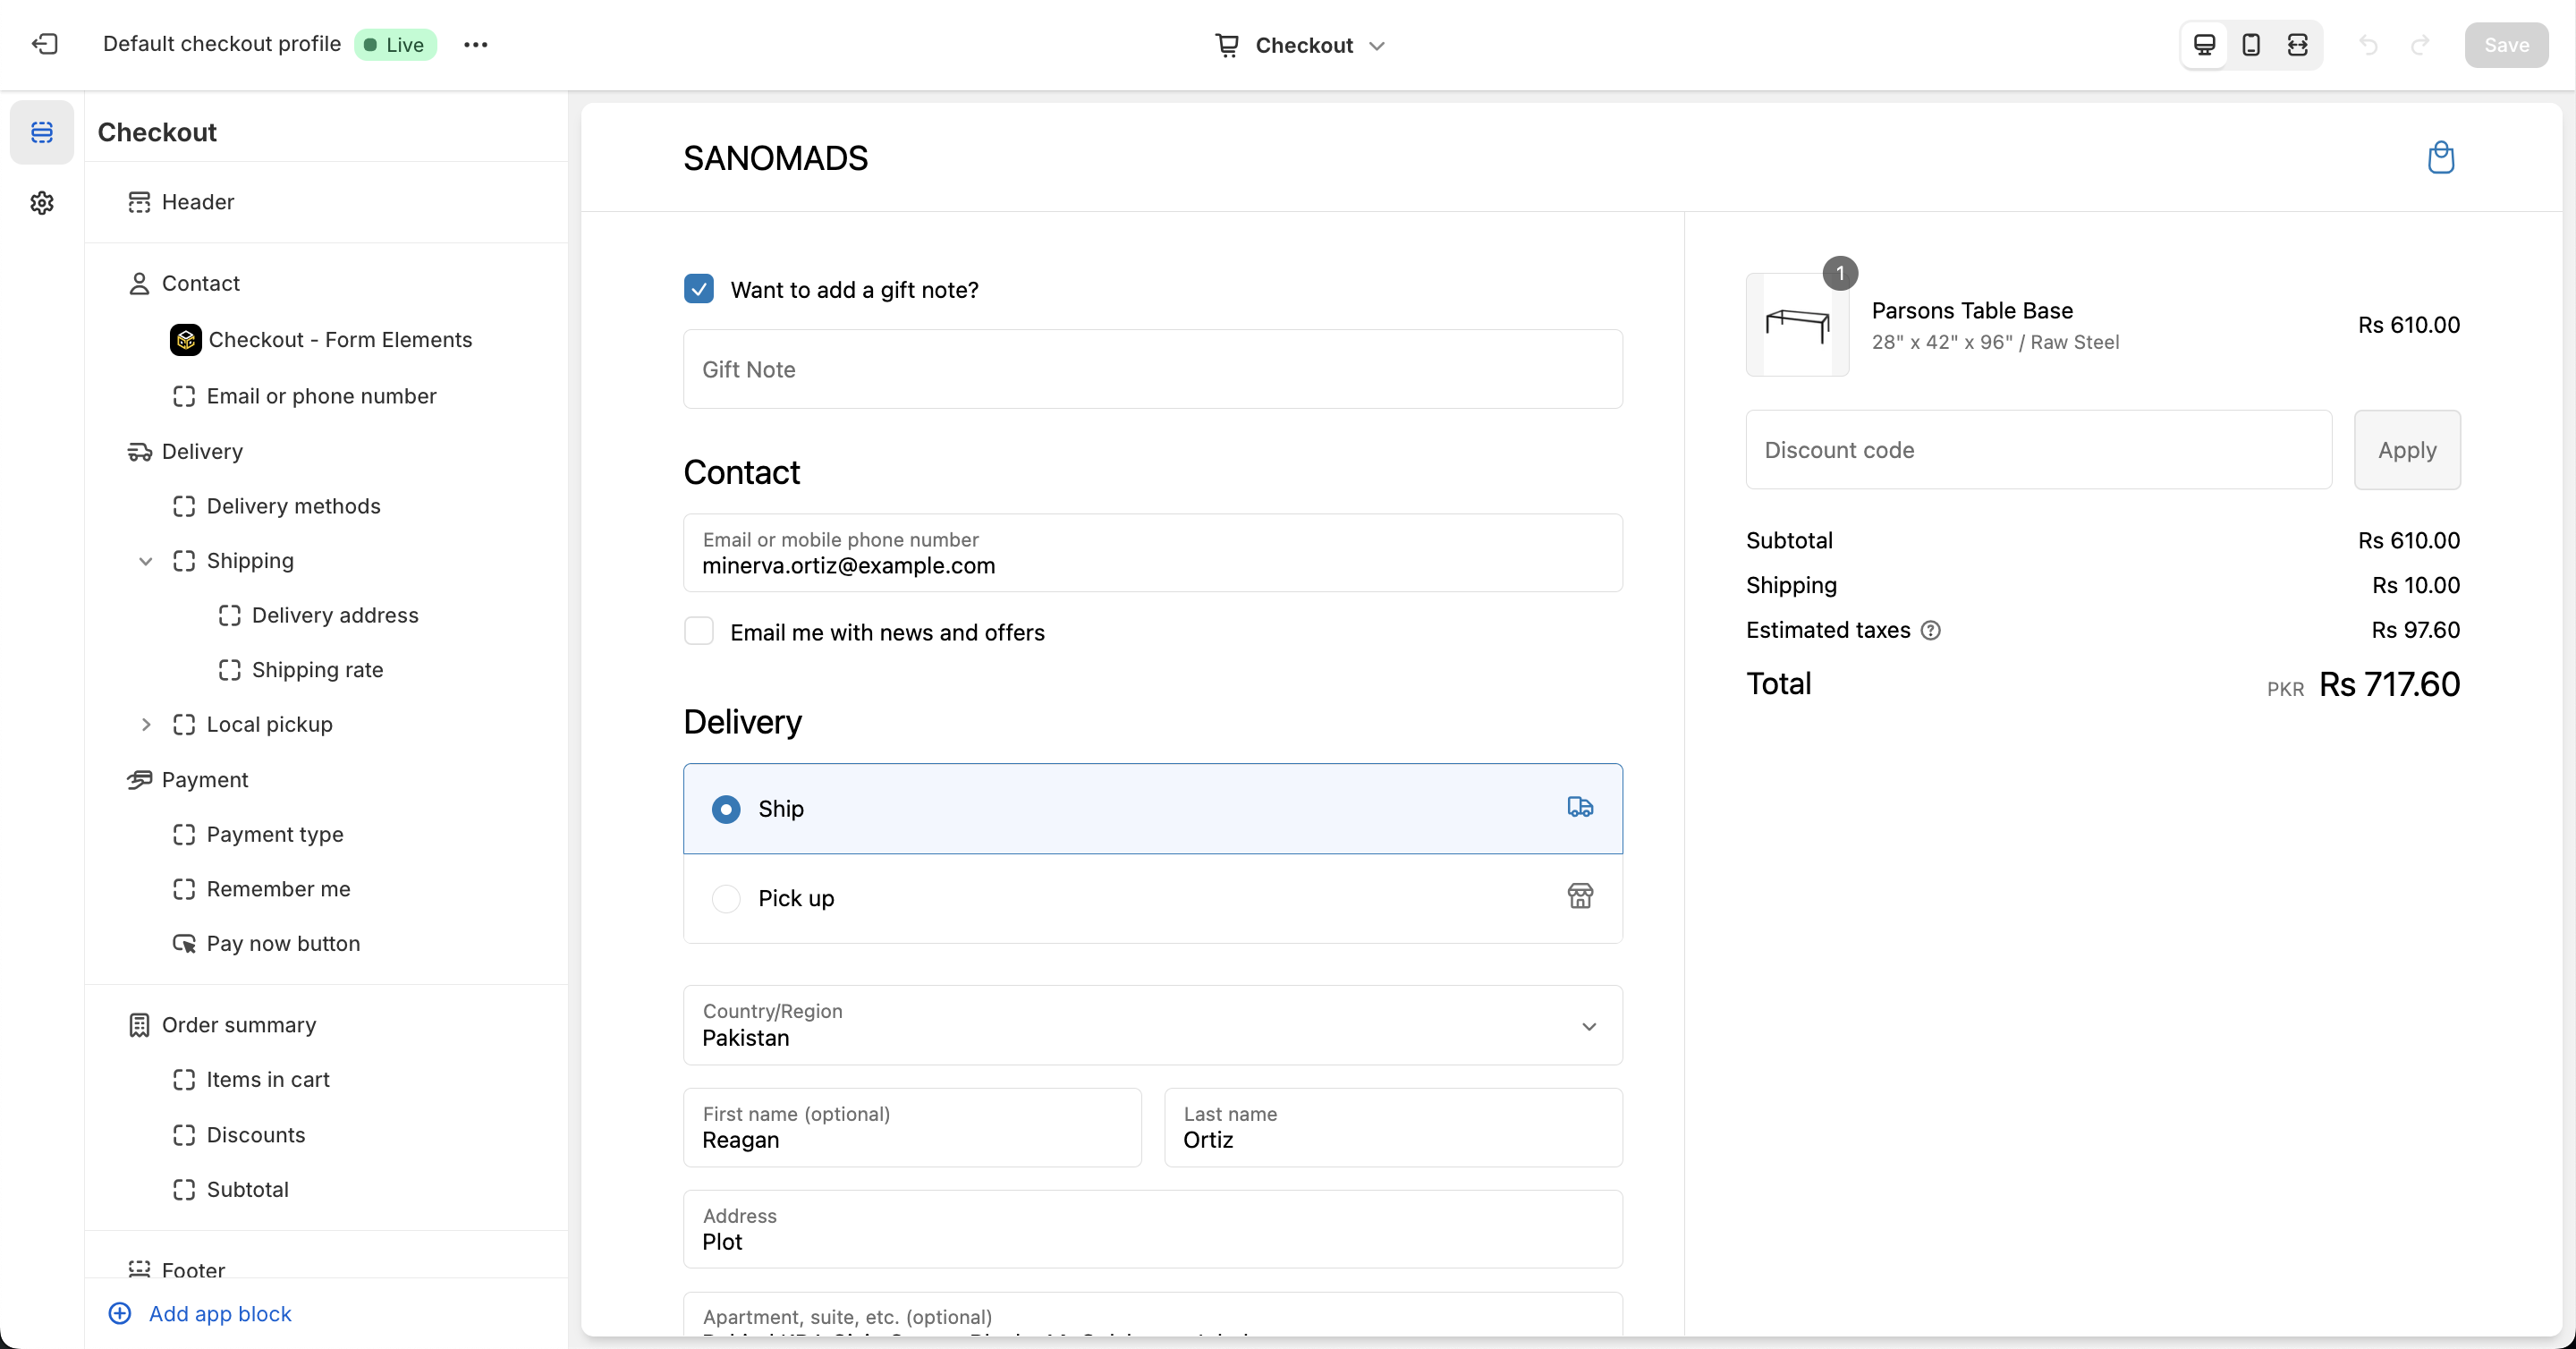This screenshot has height=1349, width=2576.
Task: Click the redo arrow
Action: [2420, 45]
